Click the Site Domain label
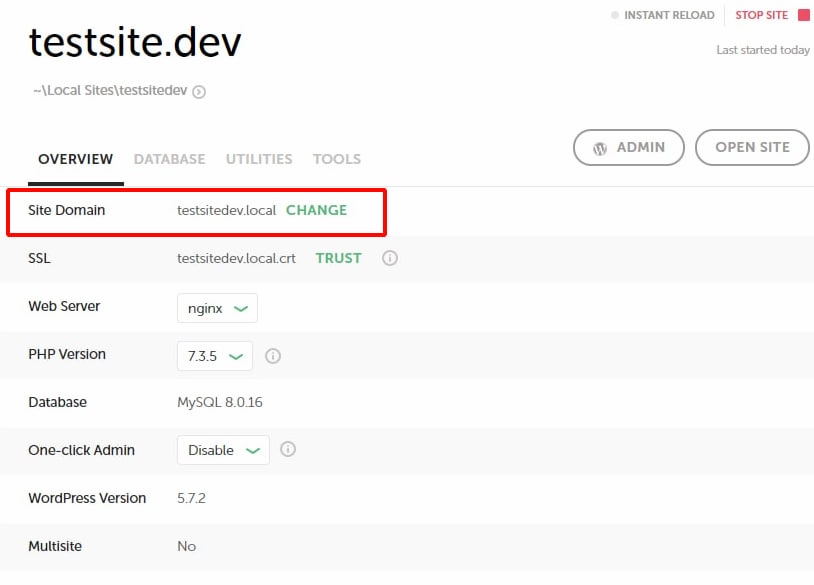This screenshot has width=814, height=585. pyautogui.click(x=66, y=210)
